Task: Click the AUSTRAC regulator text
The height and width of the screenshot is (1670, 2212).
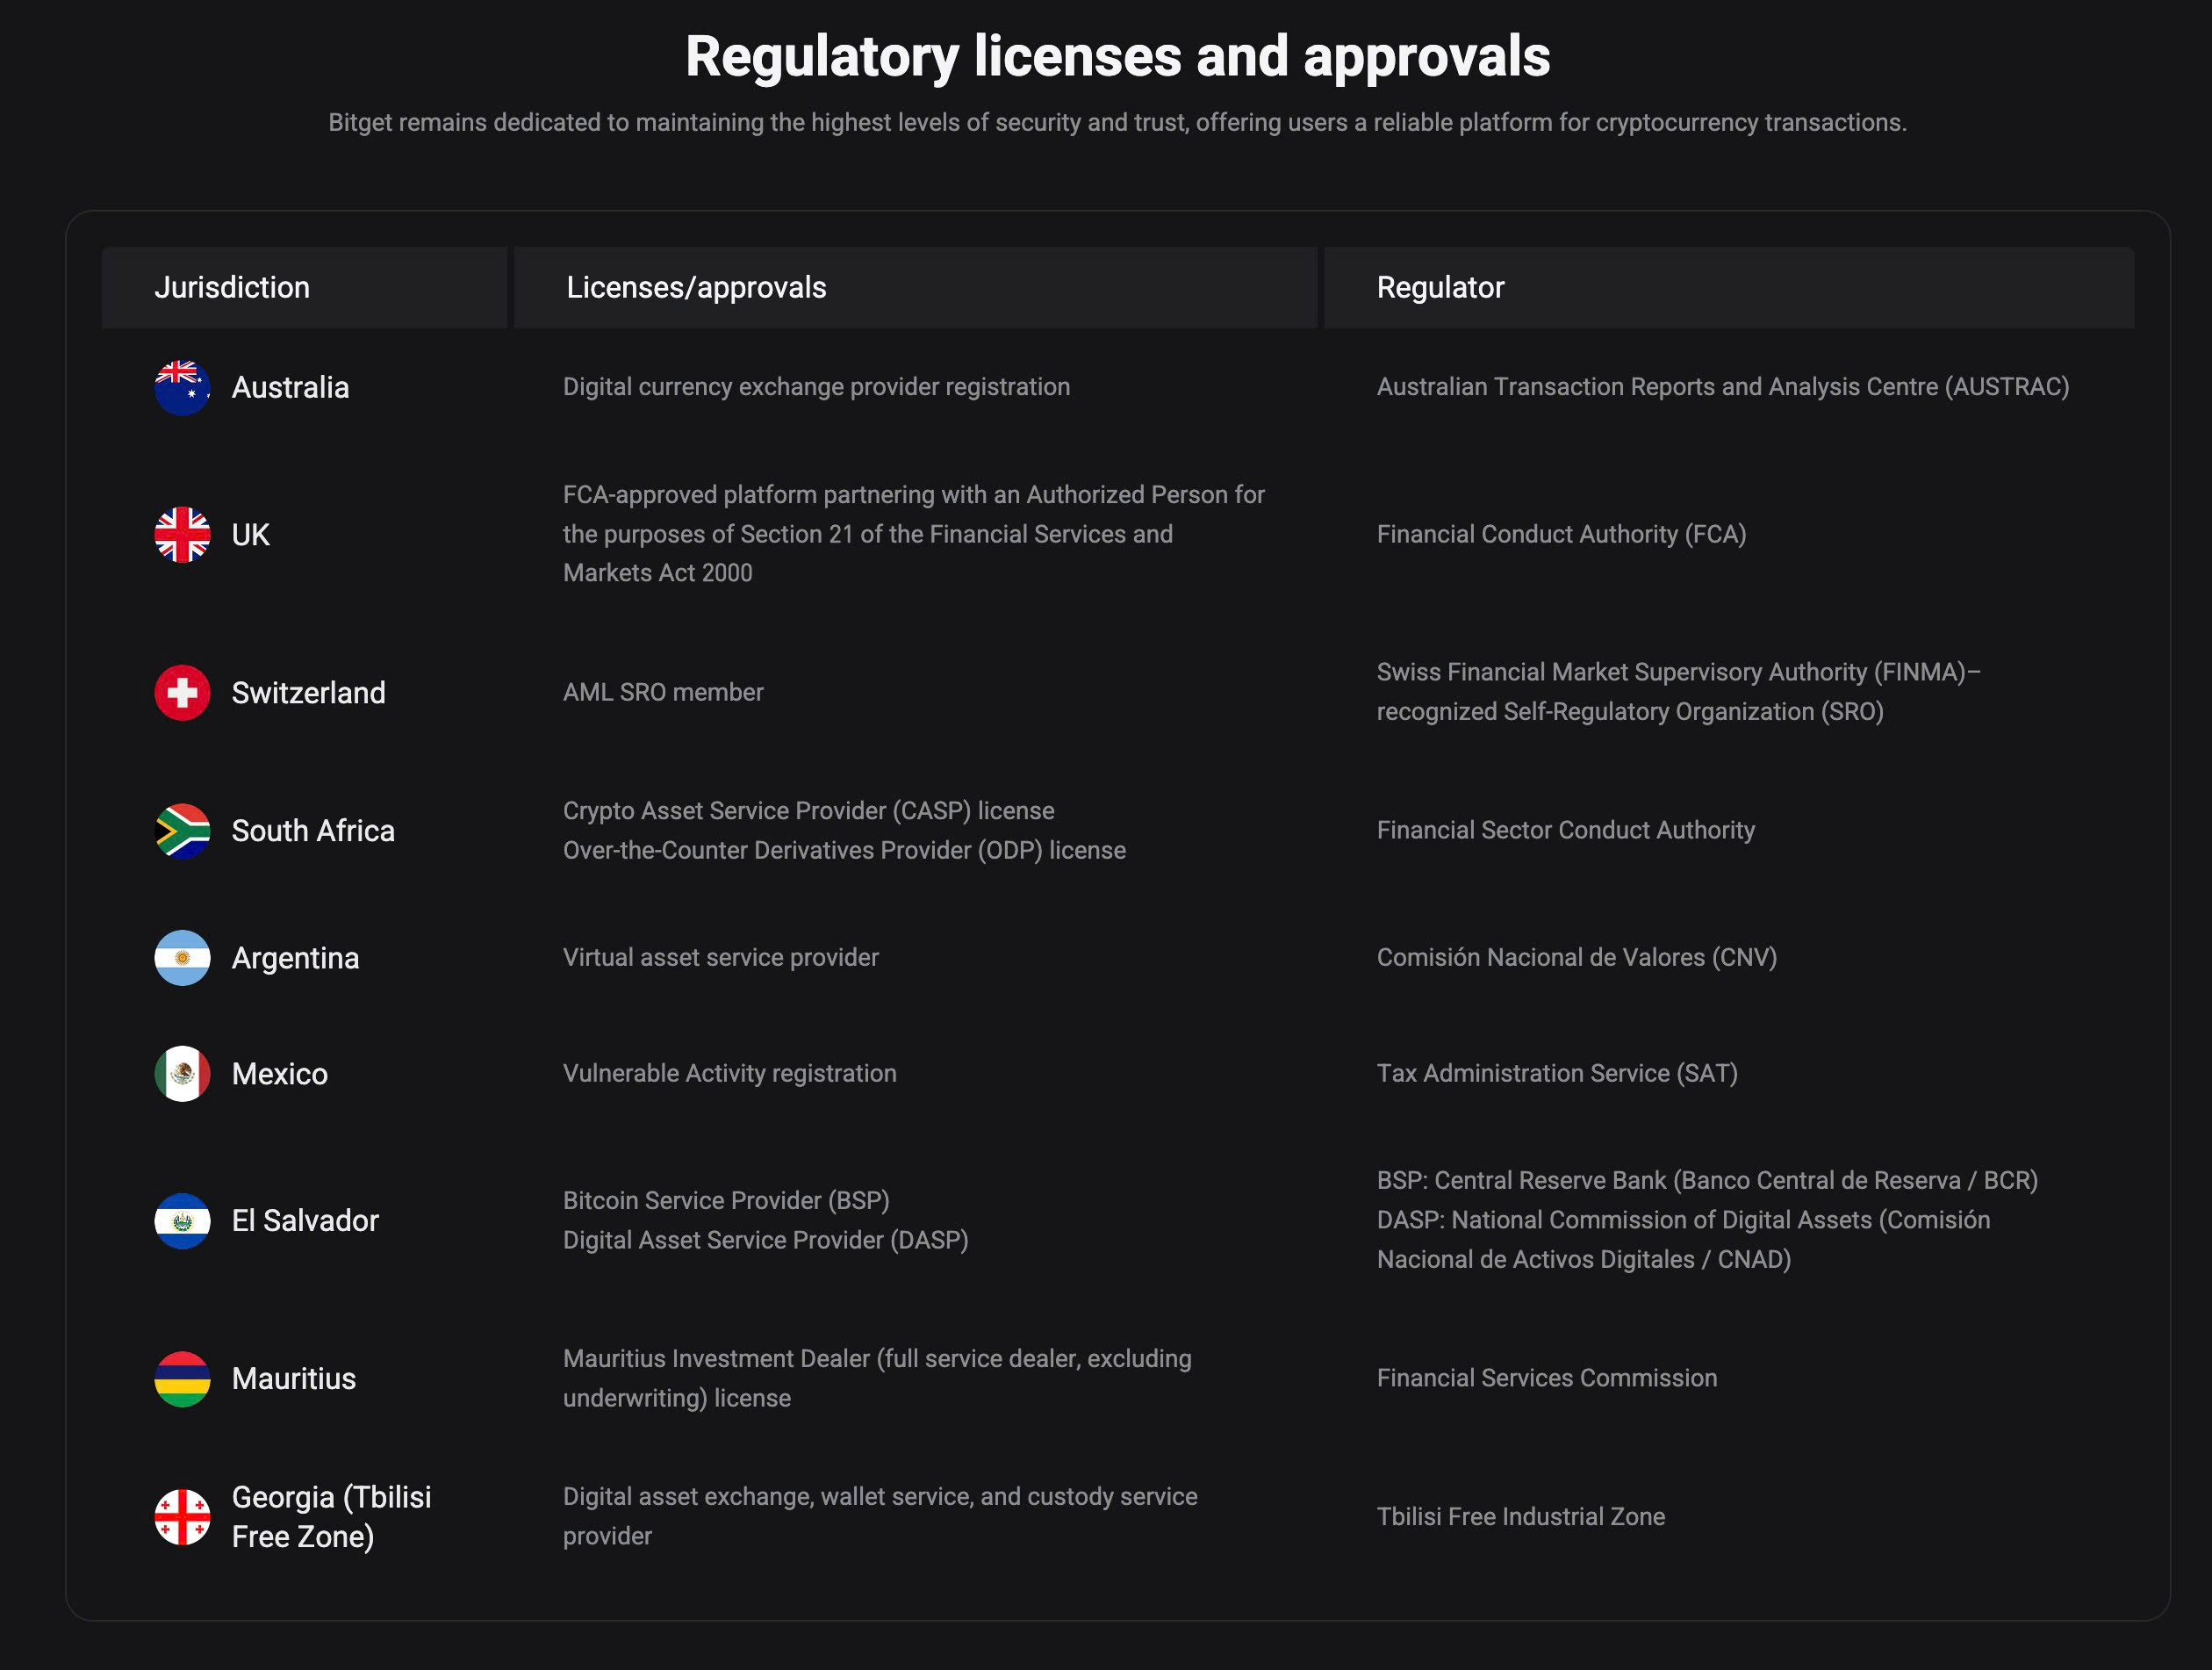Action: [1723, 387]
